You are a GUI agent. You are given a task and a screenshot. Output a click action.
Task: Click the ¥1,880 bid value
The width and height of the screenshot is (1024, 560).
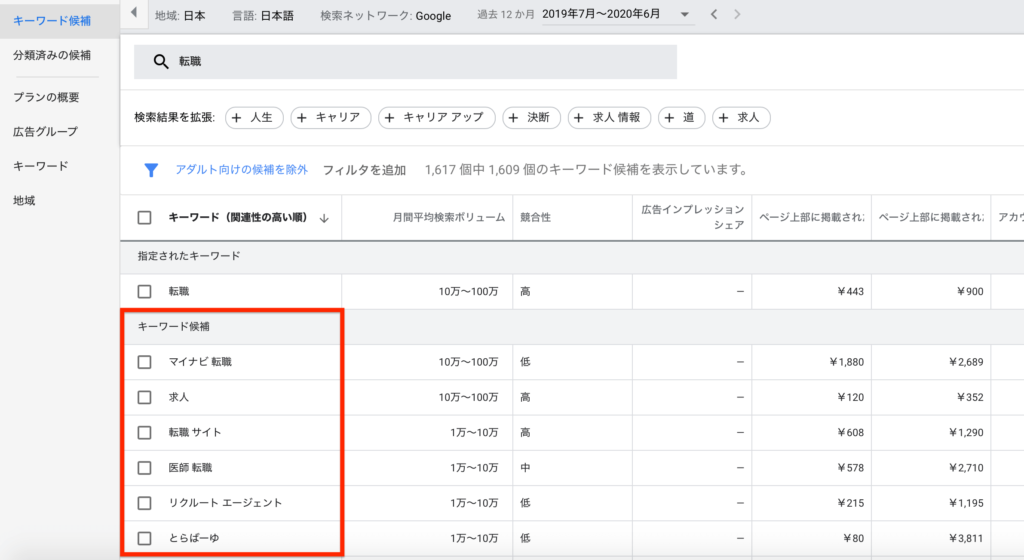[x=846, y=362]
